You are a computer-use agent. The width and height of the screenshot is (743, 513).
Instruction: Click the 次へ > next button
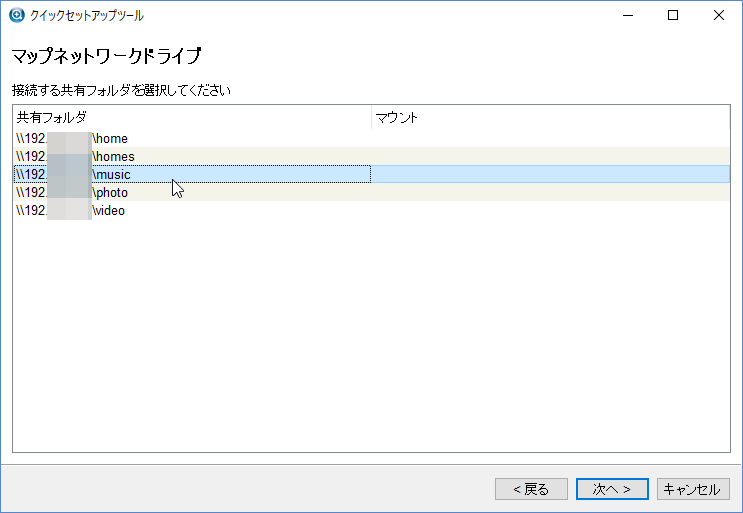pyautogui.click(x=612, y=489)
